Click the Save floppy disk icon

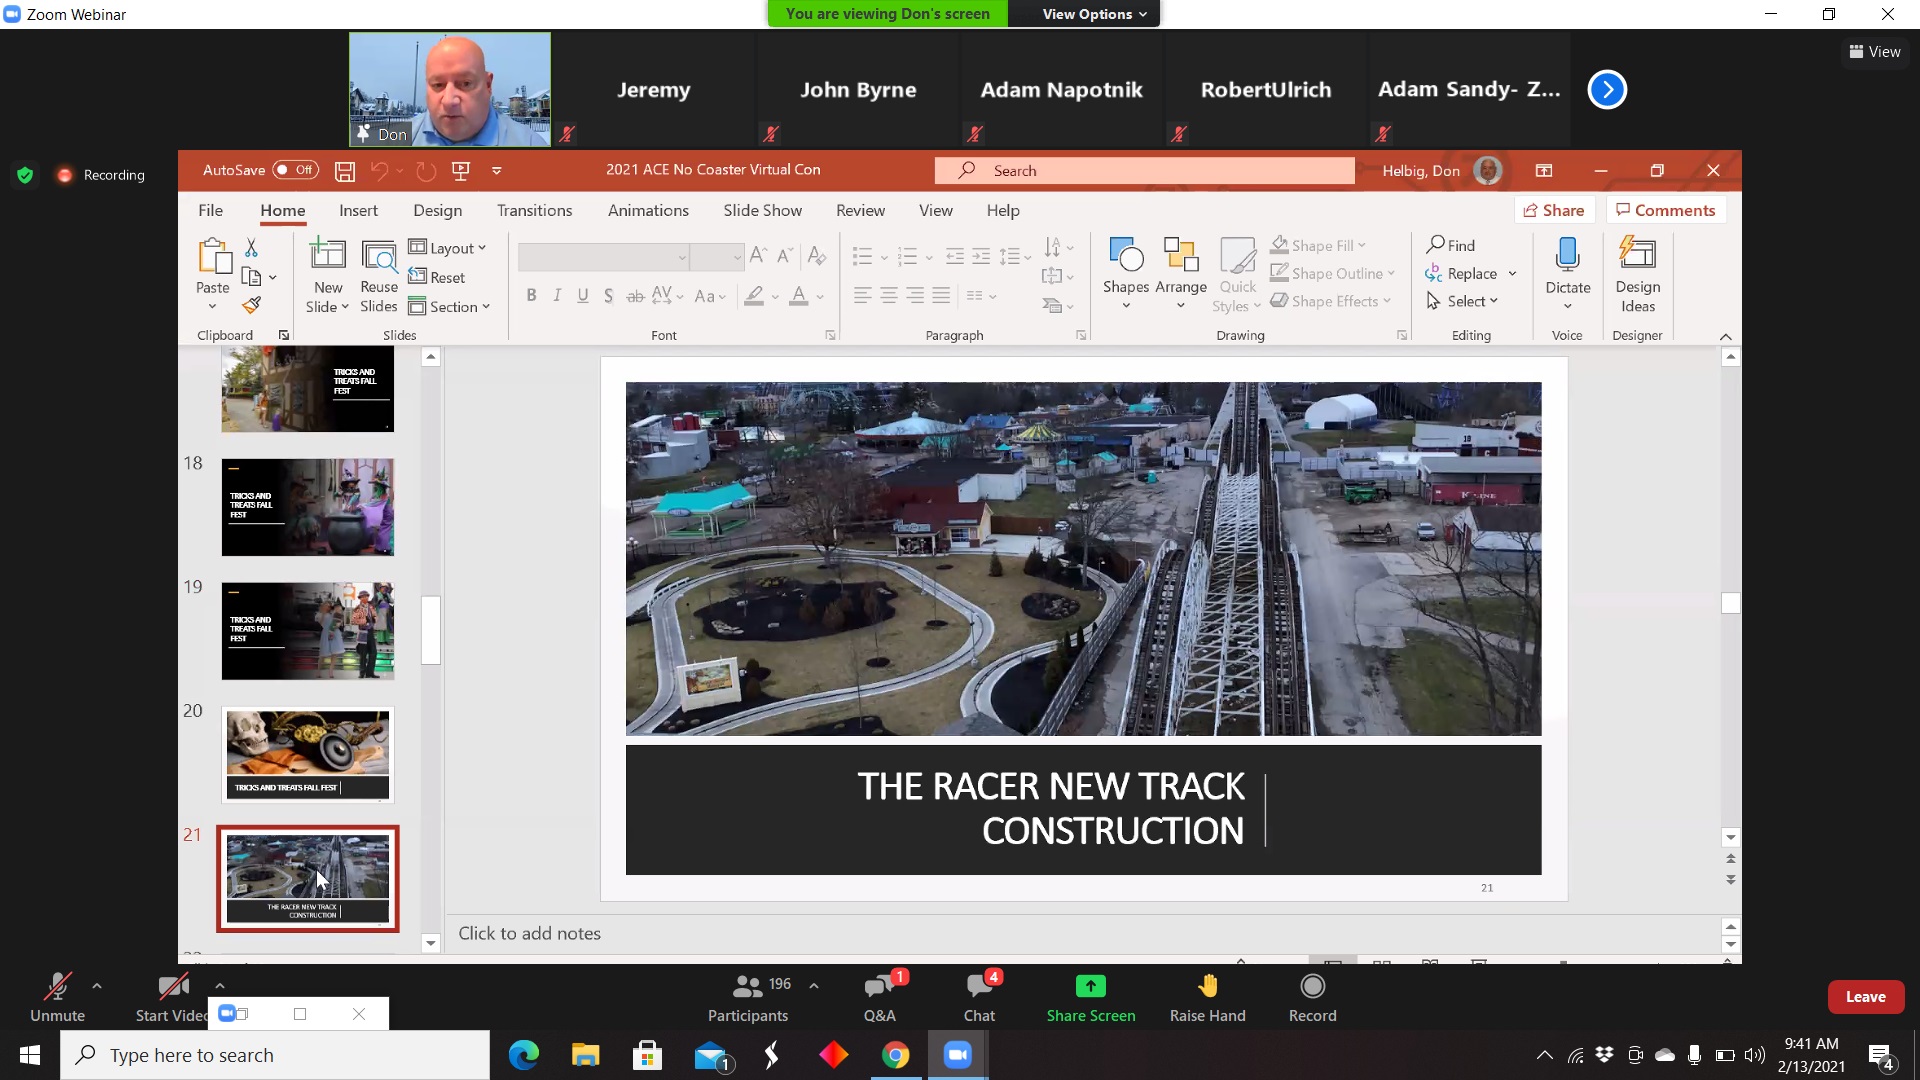(345, 171)
